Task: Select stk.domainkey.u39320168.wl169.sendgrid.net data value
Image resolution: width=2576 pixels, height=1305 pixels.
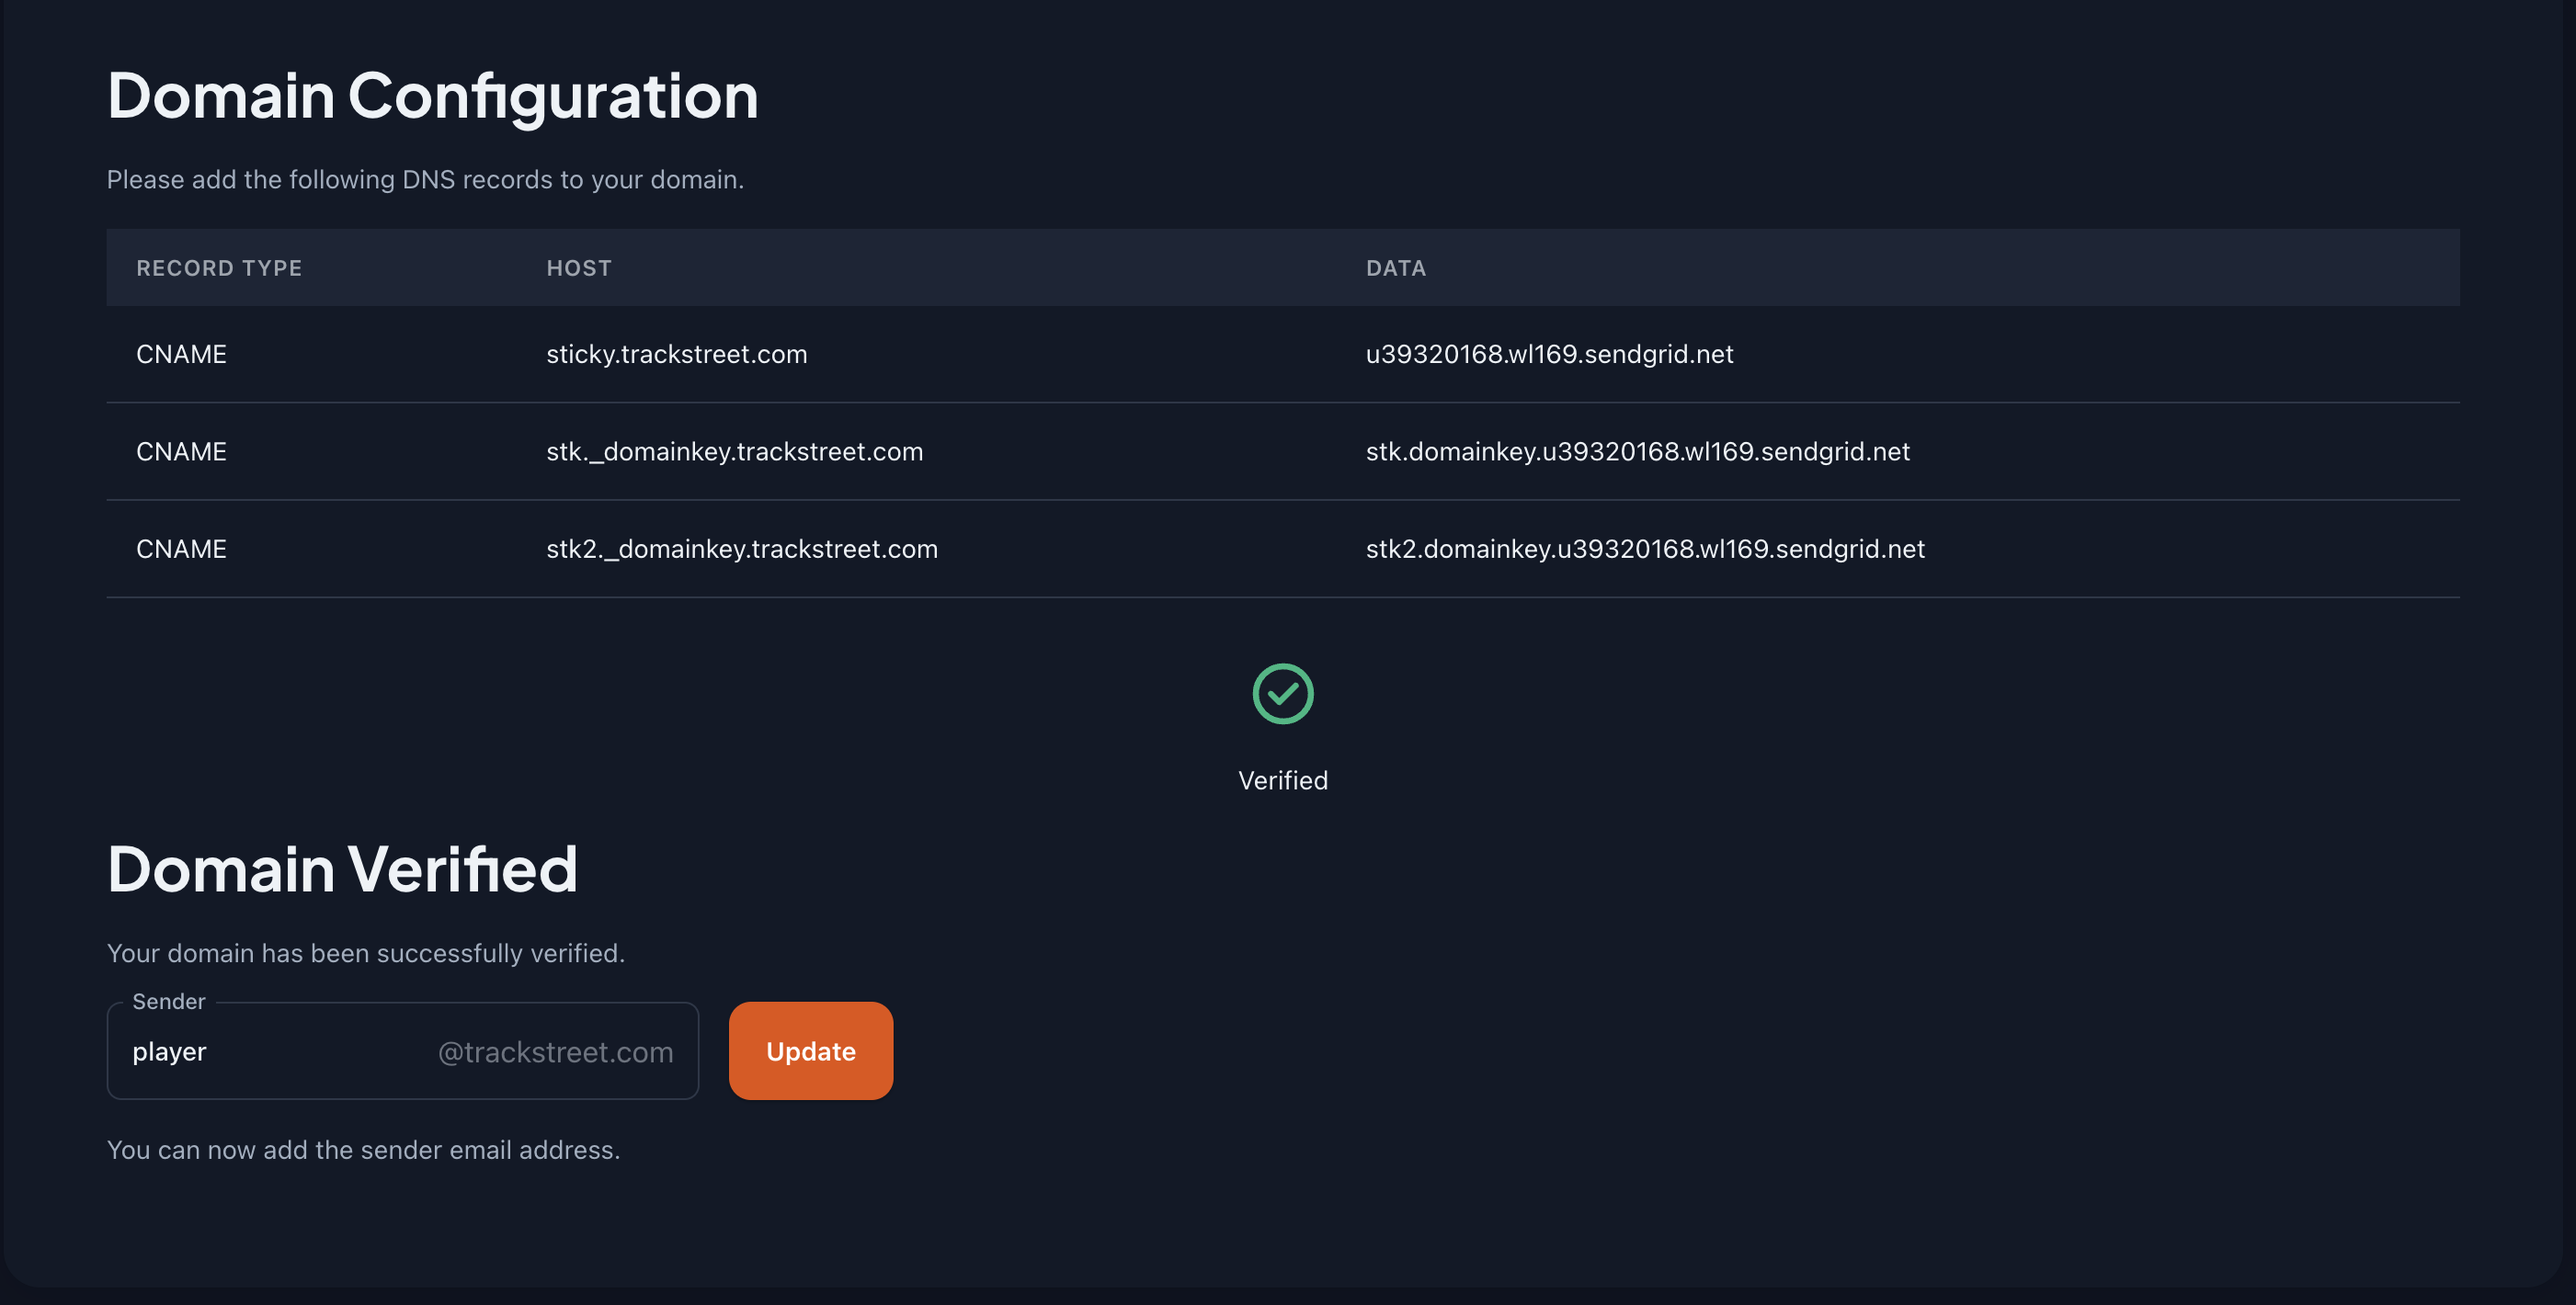Action: (1637, 451)
